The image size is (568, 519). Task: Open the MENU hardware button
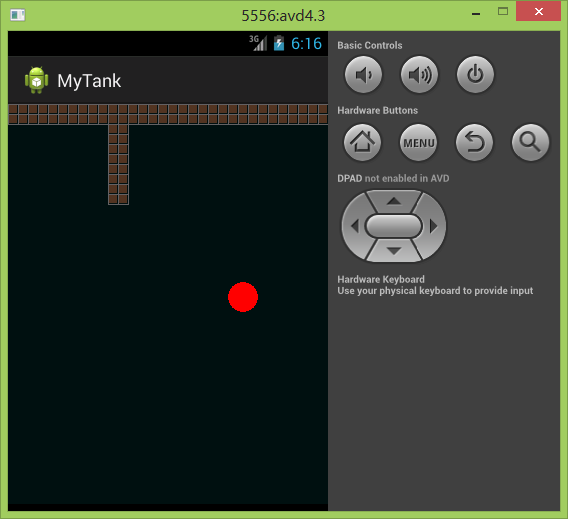pos(418,143)
